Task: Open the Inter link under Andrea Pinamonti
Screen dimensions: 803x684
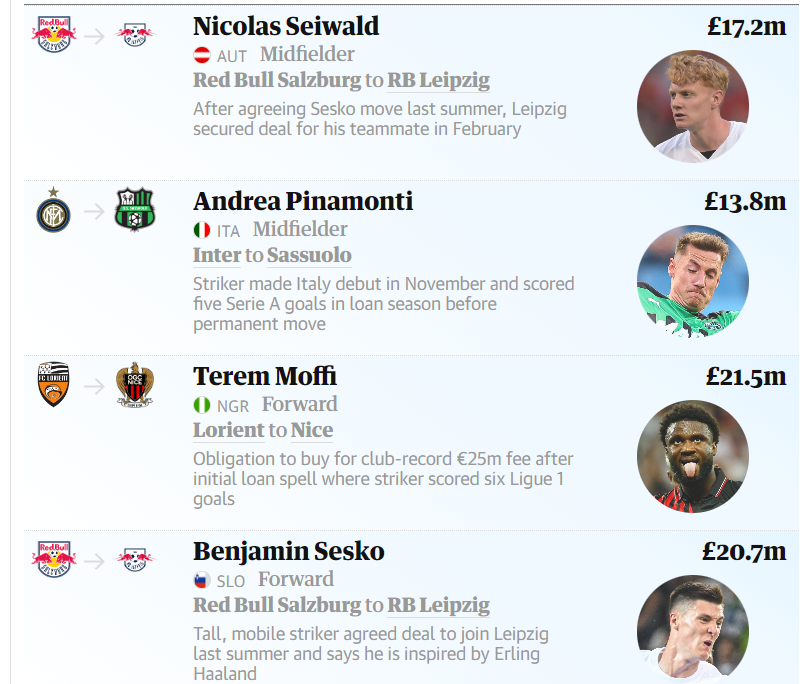Action: (x=217, y=255)
